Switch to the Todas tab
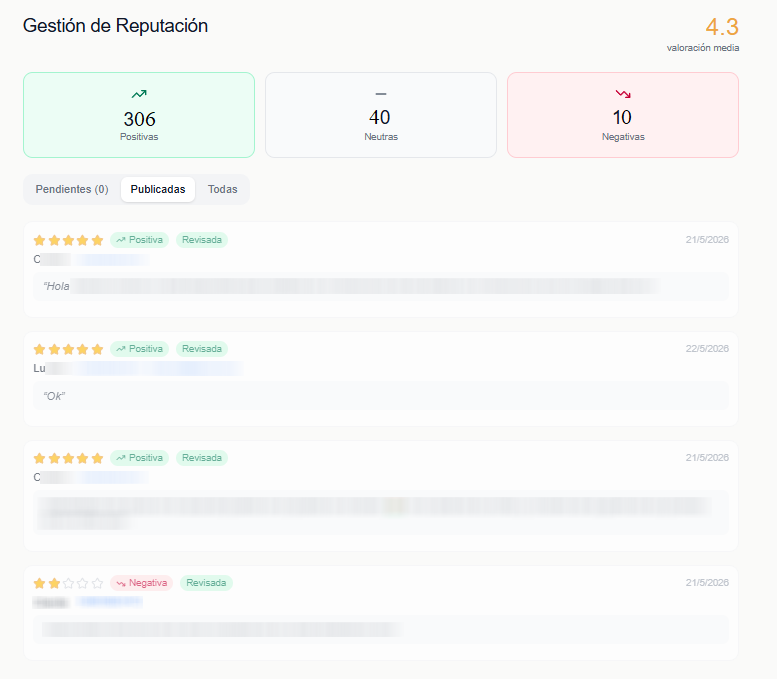 click(x=222, y=189)
